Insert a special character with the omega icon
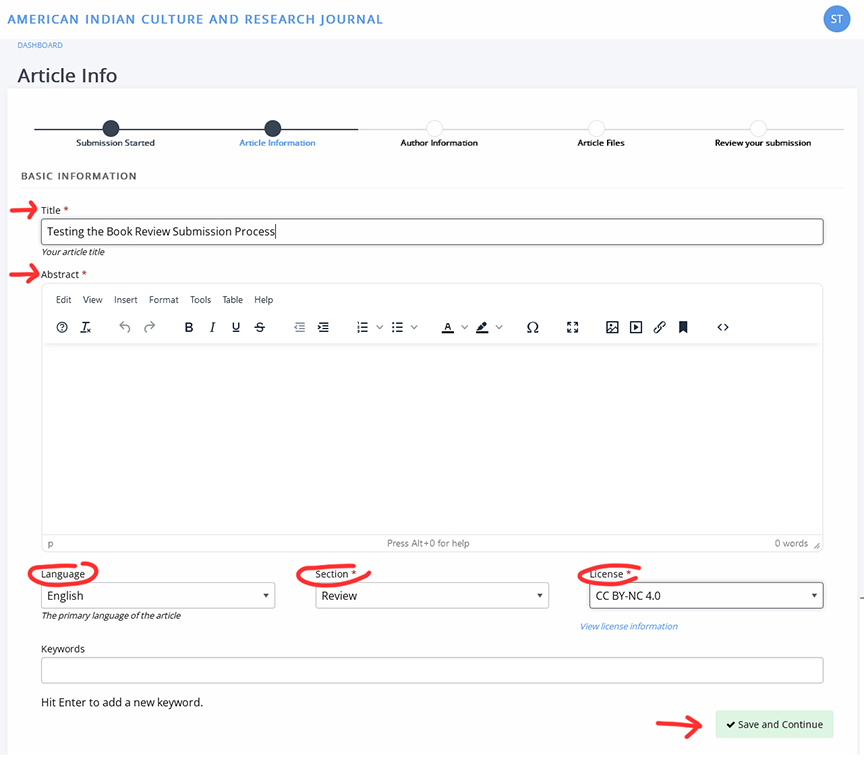Screen dimensions: 864x761 [533, 327]
